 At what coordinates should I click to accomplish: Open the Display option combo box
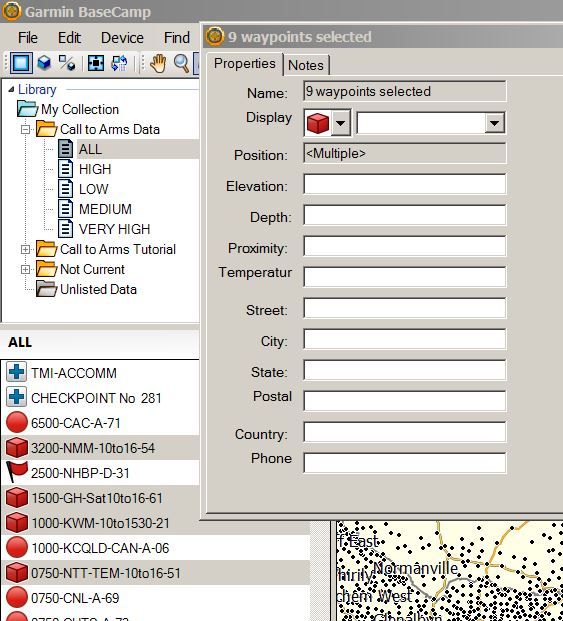pyautogui.click(x=431, y=123)
